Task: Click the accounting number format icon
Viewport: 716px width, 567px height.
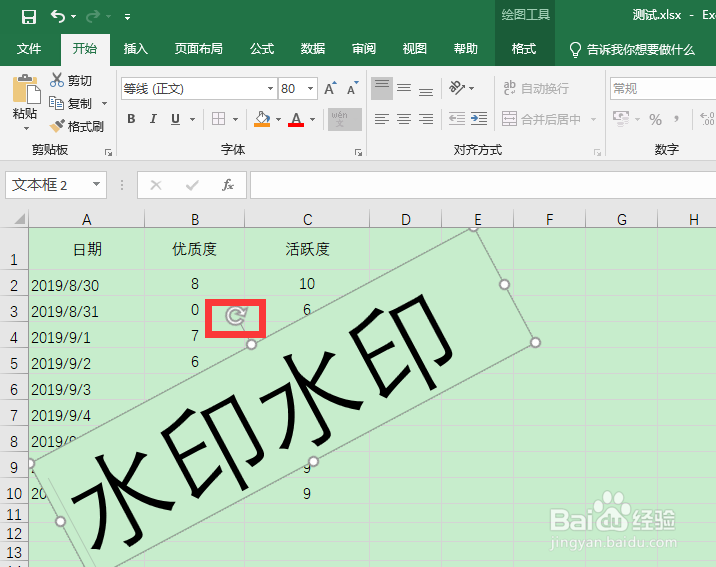Action: point(621,119)
